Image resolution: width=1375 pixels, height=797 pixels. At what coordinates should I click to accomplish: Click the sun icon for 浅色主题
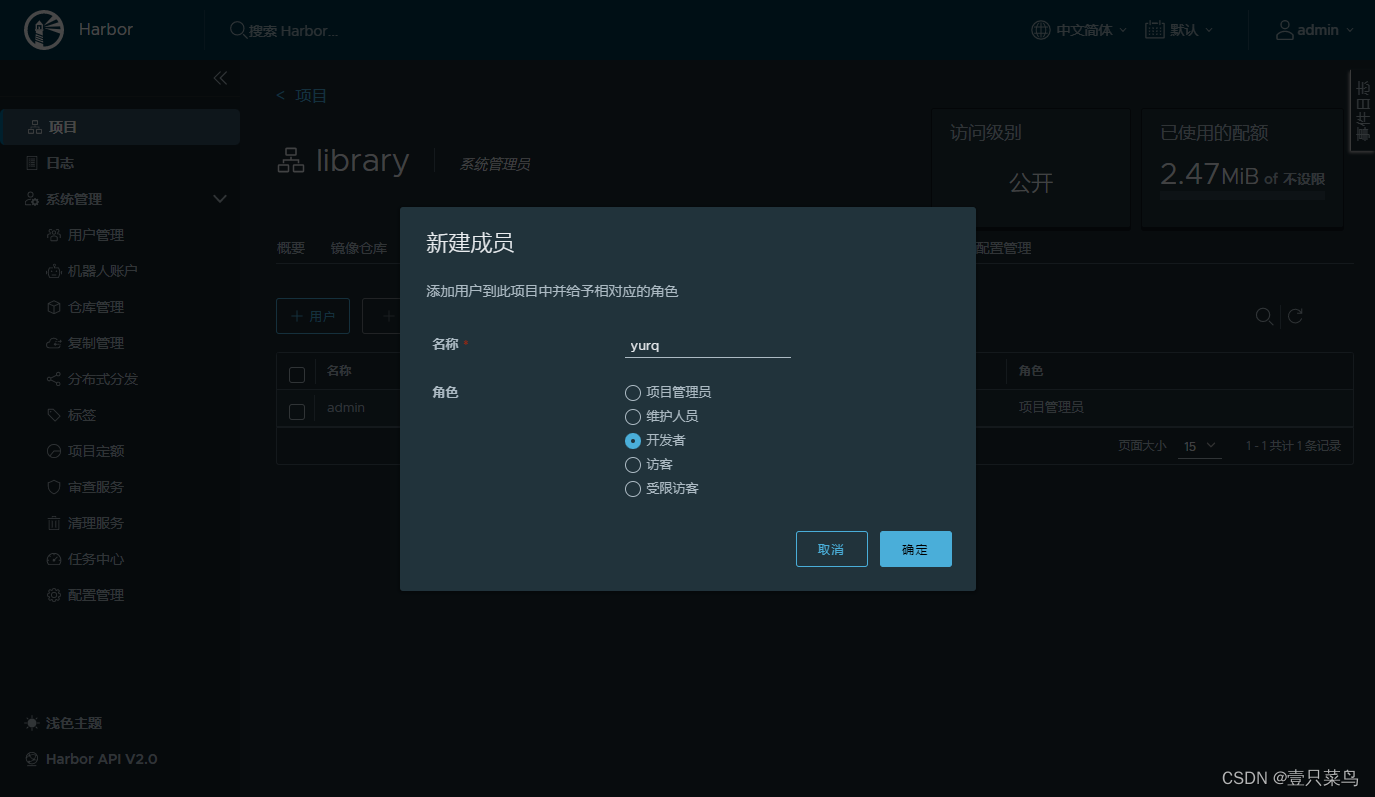[x=32, y=723]
